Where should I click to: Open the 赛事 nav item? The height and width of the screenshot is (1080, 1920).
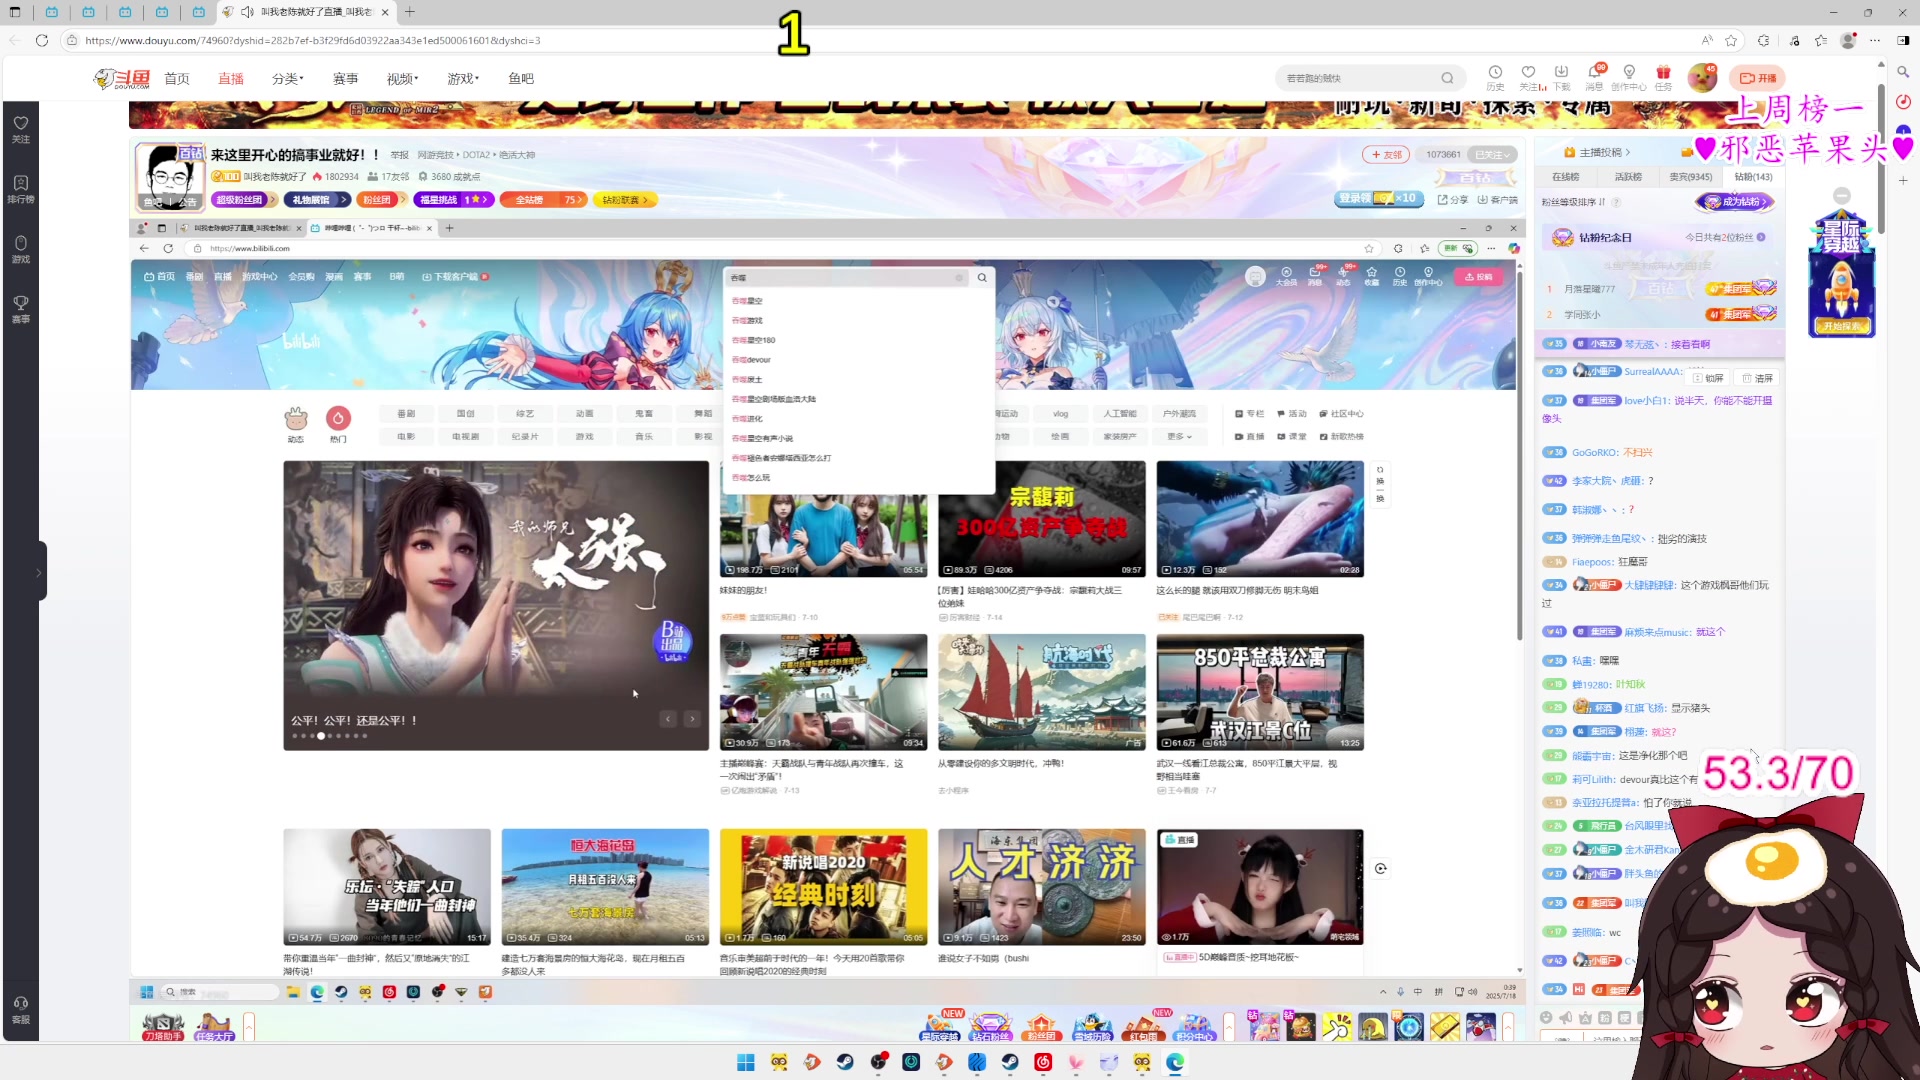click(345, 78)
